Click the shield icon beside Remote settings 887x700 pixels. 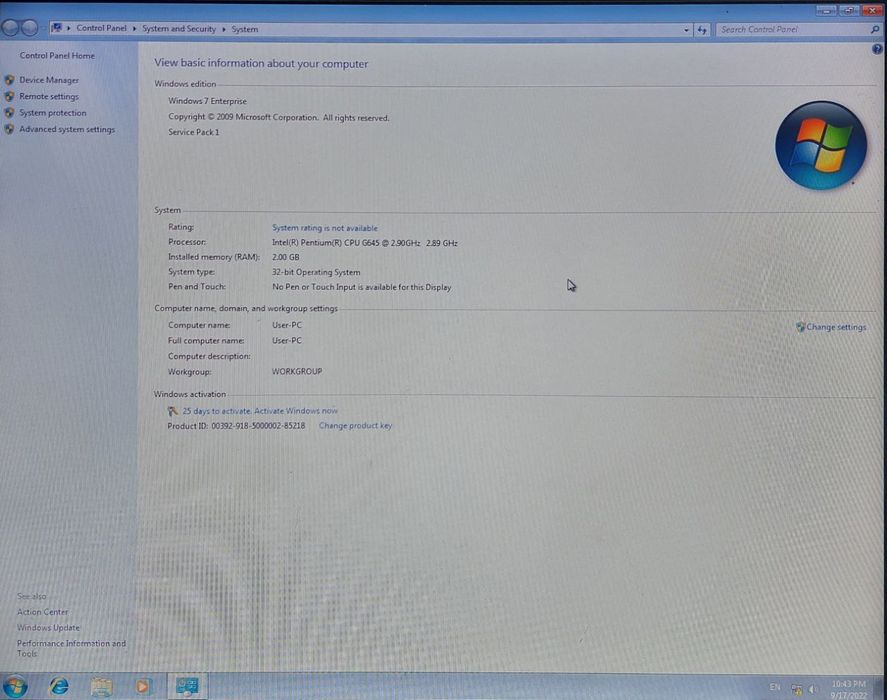coord(9,96)
